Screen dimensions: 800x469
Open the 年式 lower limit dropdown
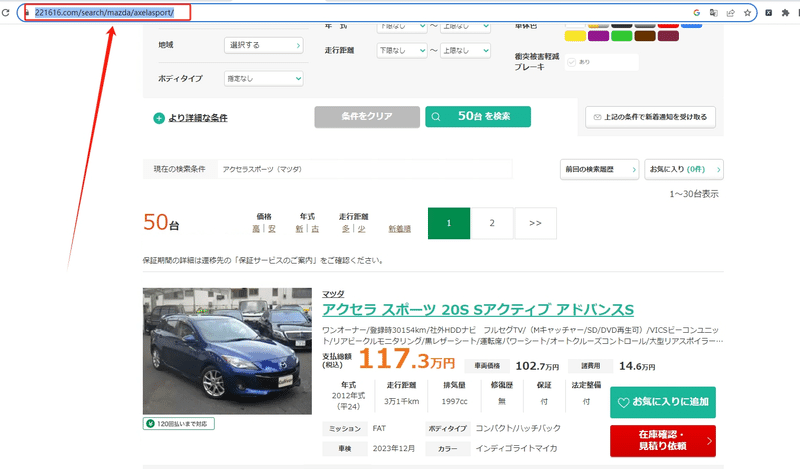[x=402, y=27]
